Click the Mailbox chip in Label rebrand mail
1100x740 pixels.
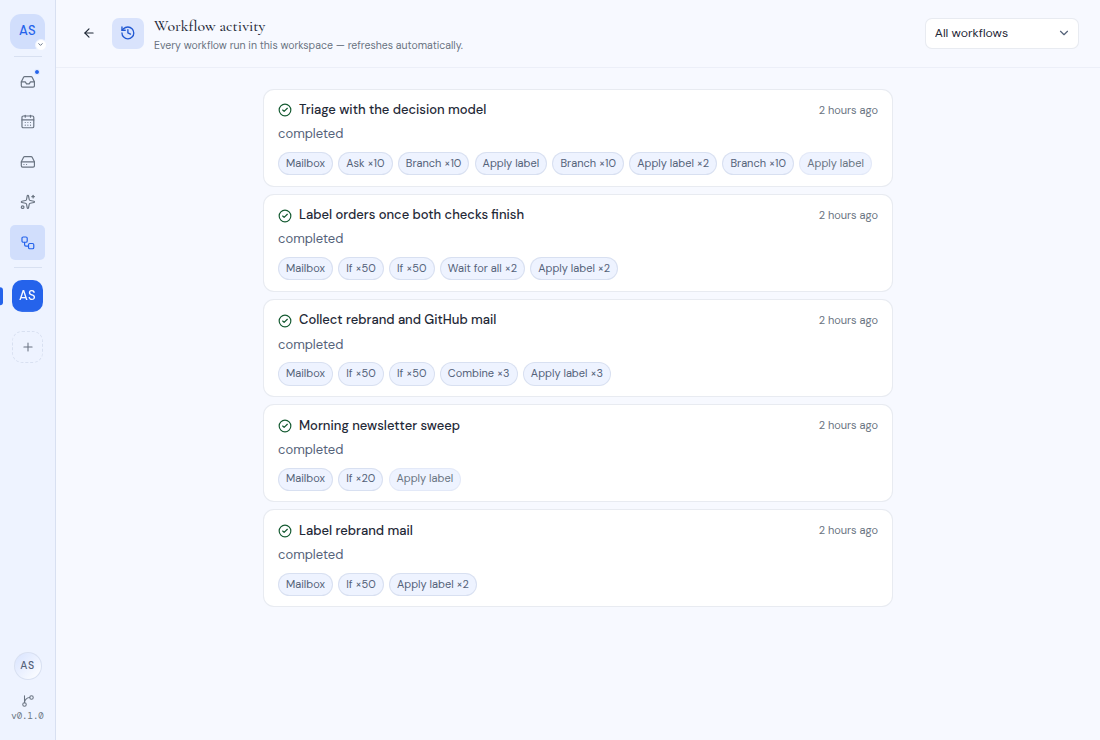coord(305,584)
